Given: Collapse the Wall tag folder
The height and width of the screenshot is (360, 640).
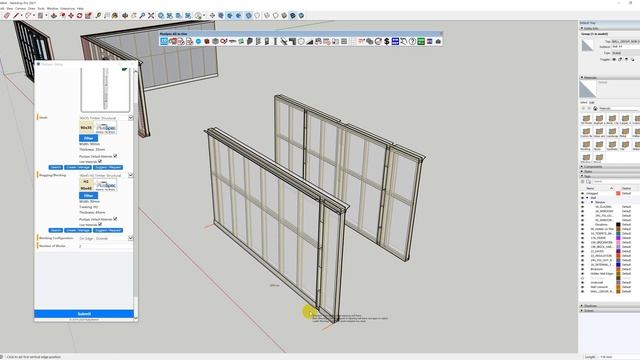Looking at the screenshot, I should [587, 198].
